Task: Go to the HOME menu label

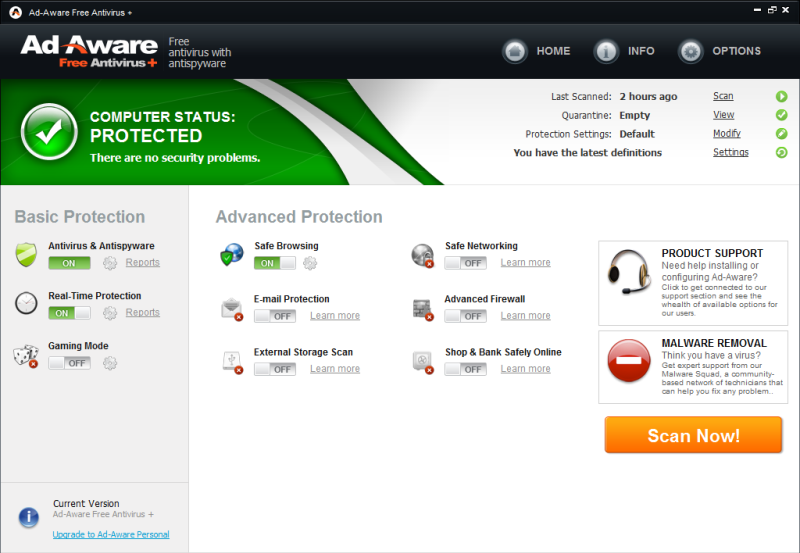Action: (x=553, y=51)
